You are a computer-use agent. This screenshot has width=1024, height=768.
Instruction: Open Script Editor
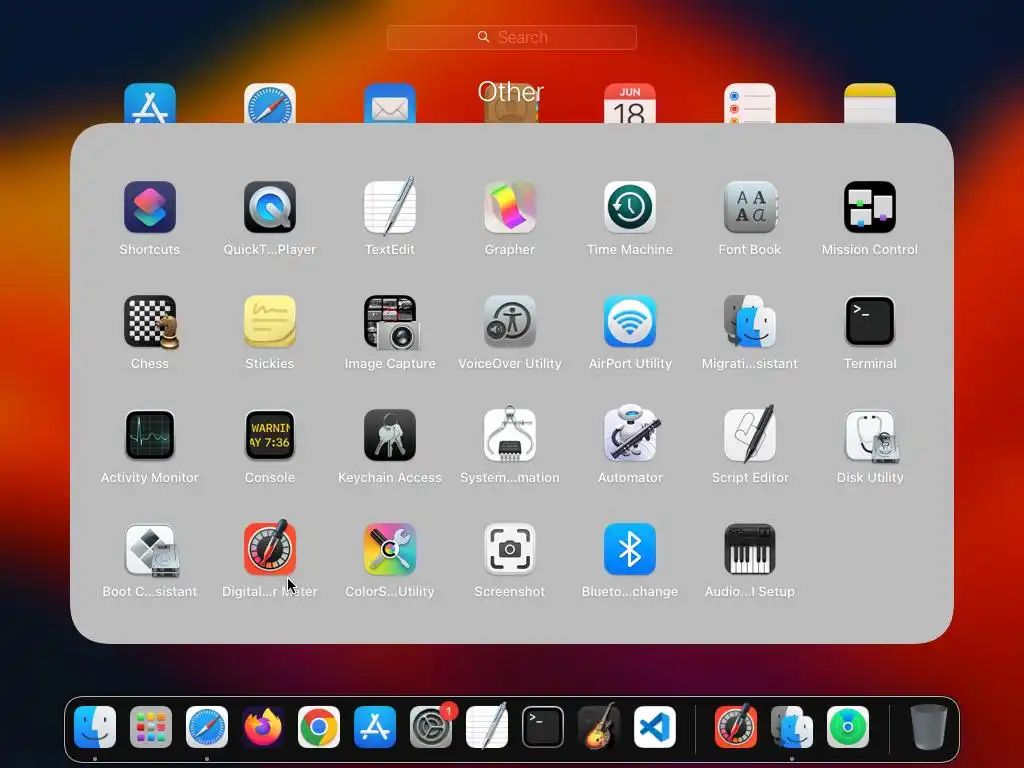(750, 434)
